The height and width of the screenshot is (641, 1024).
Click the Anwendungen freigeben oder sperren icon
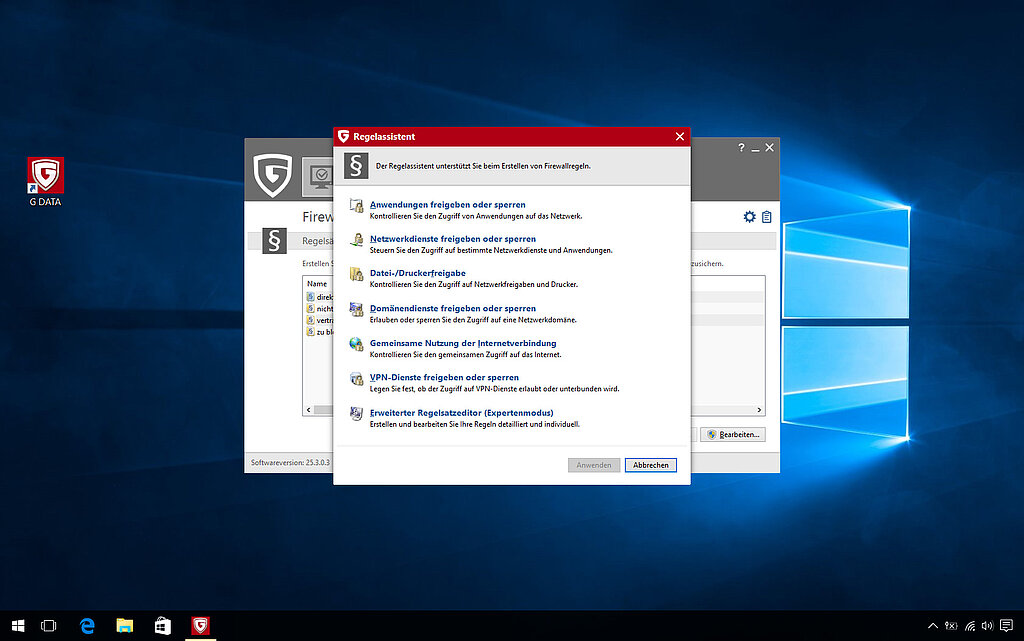pyautogui.click(x=356, y=206)
